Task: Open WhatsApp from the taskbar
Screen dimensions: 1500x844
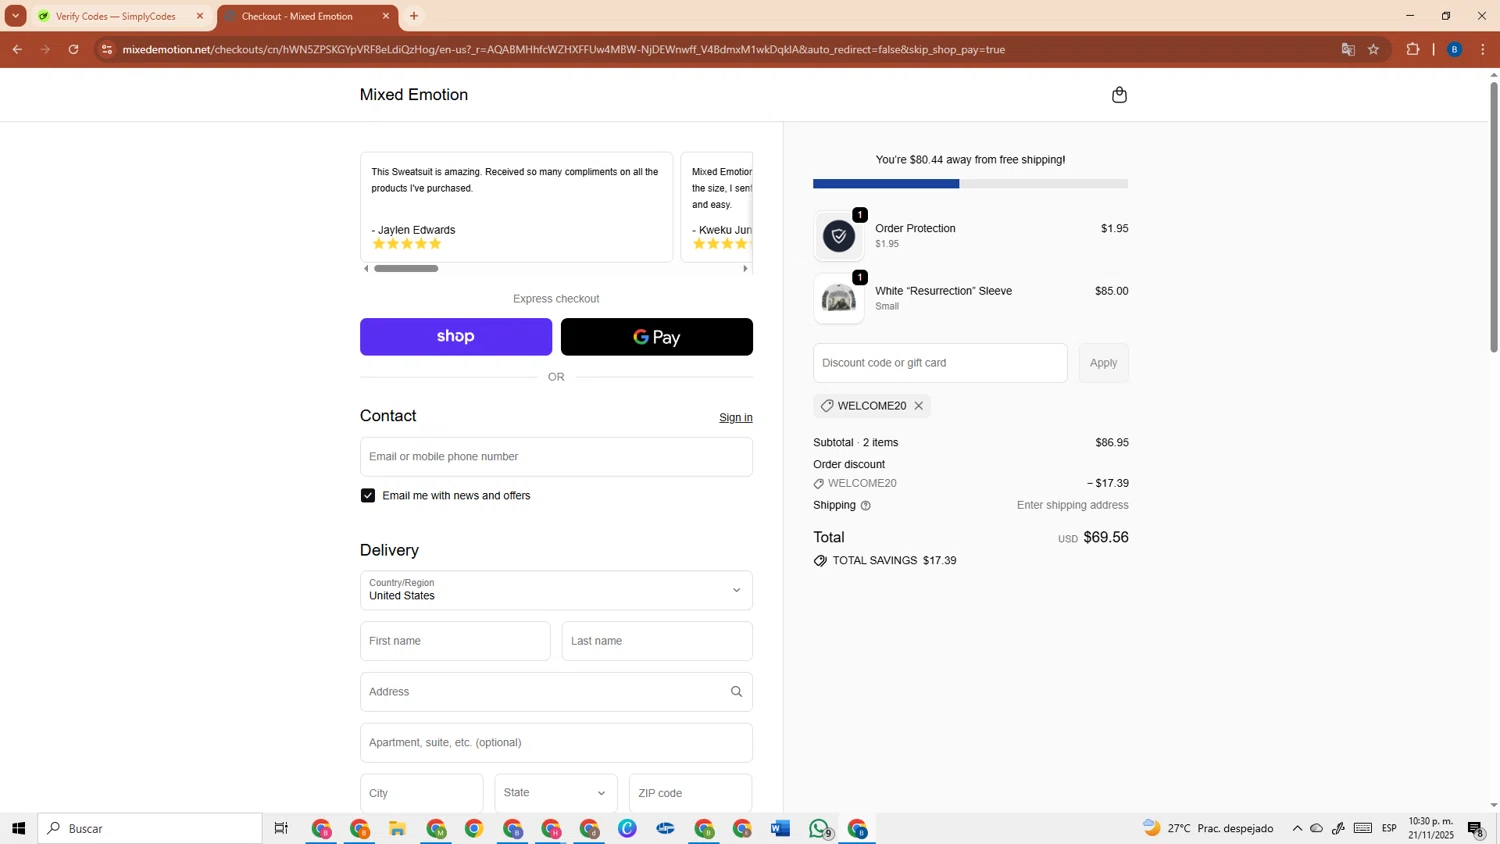Action: [820, 829]
